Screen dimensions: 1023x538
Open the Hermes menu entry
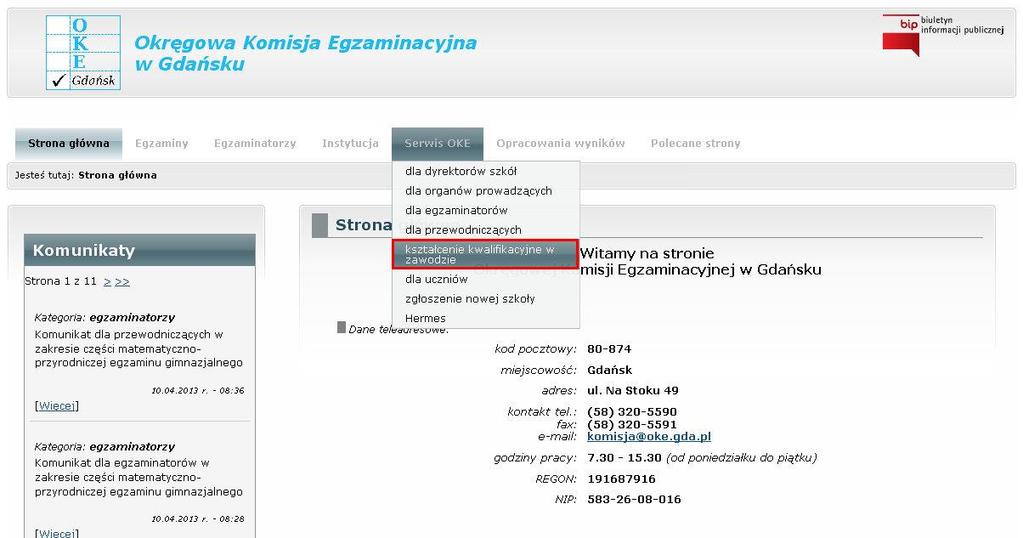(x=485, y=318)
